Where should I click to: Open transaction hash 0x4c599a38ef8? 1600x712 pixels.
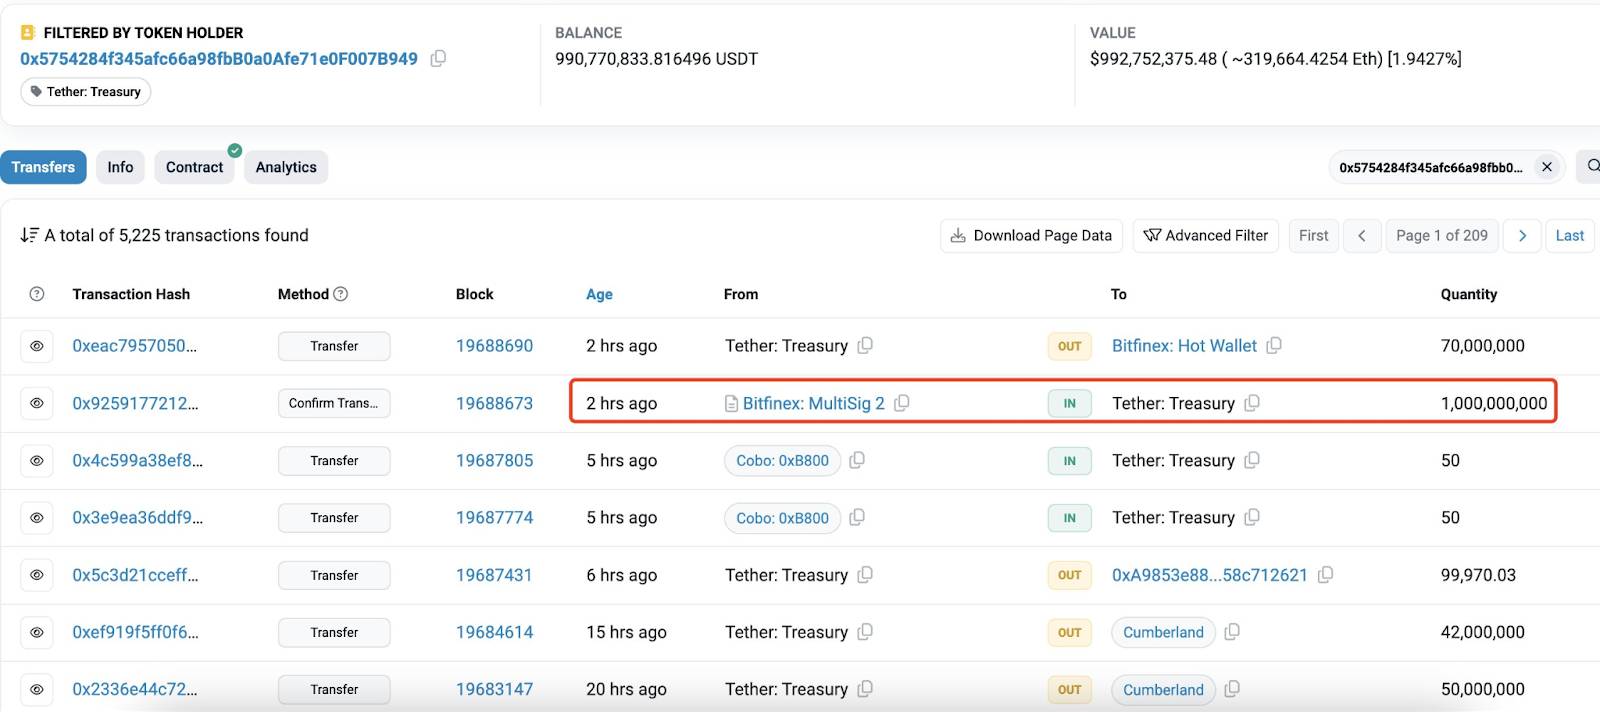[137, 461]
